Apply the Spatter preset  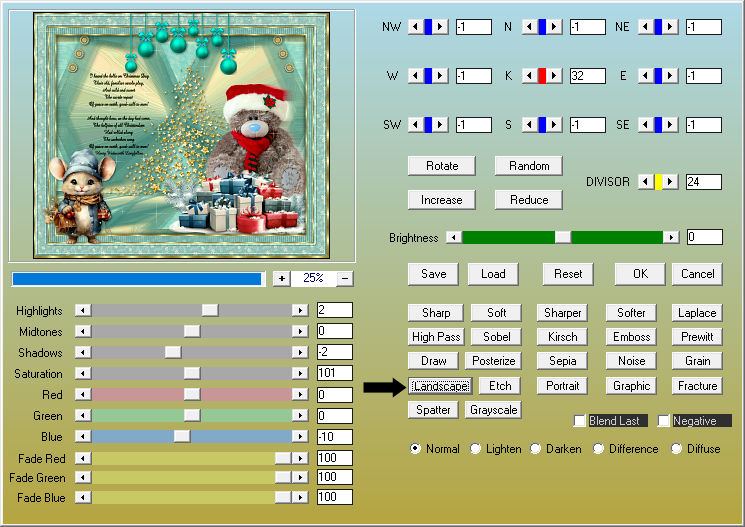433,410
